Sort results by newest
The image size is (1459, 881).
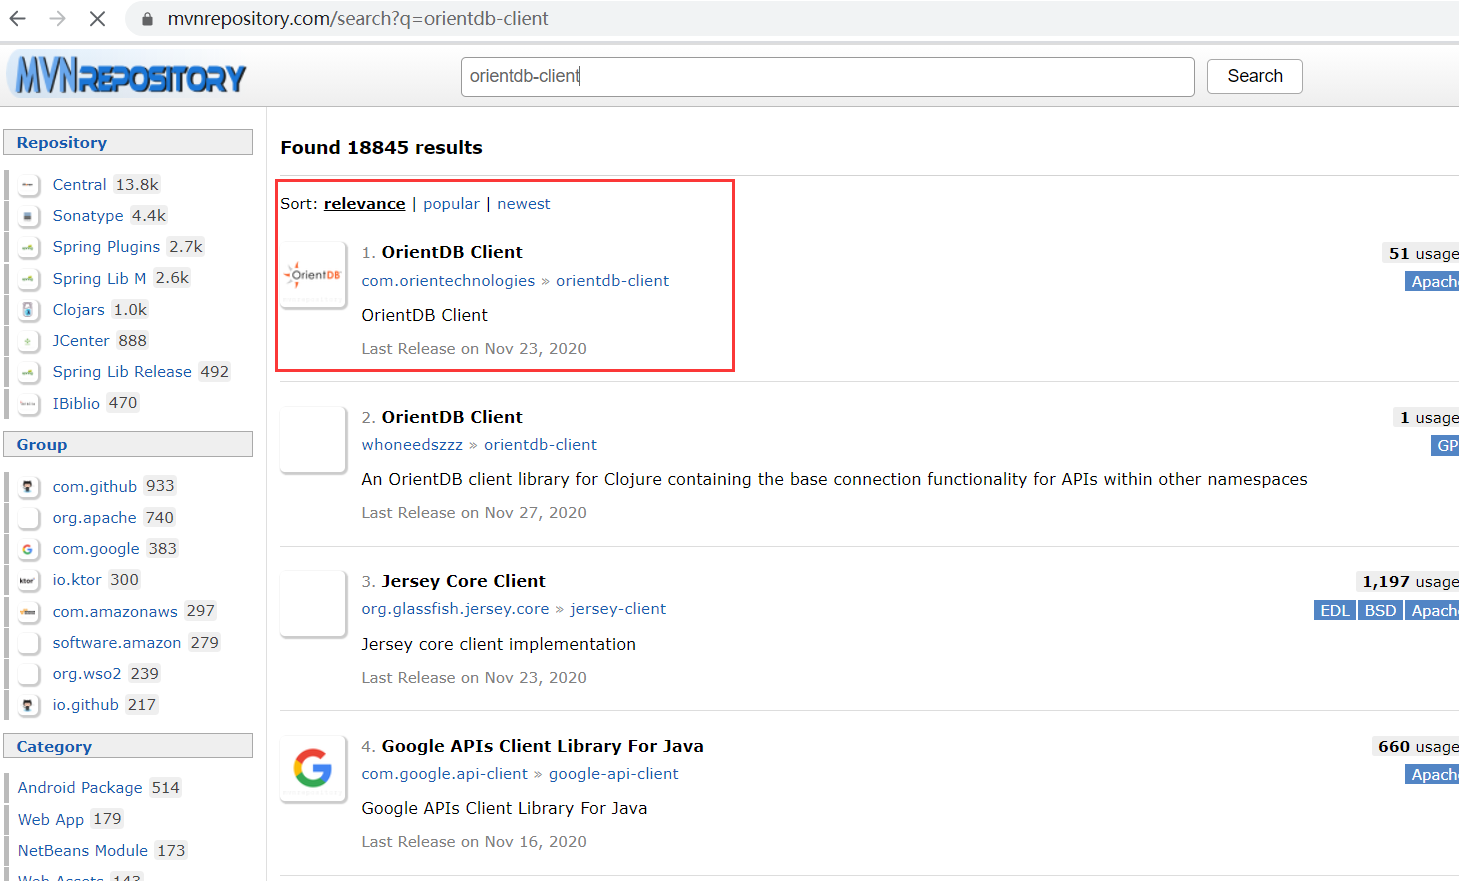click(524, 204)
